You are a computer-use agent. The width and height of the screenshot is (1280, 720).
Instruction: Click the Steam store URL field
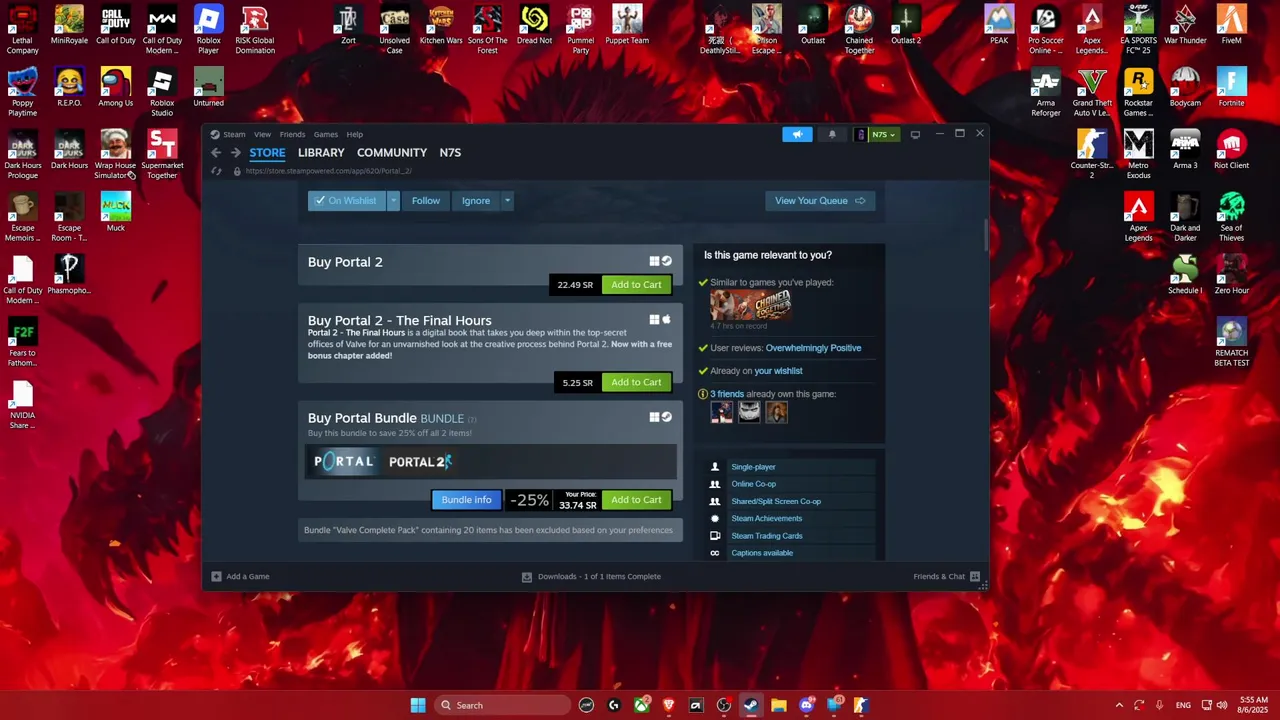coord(328,171)
